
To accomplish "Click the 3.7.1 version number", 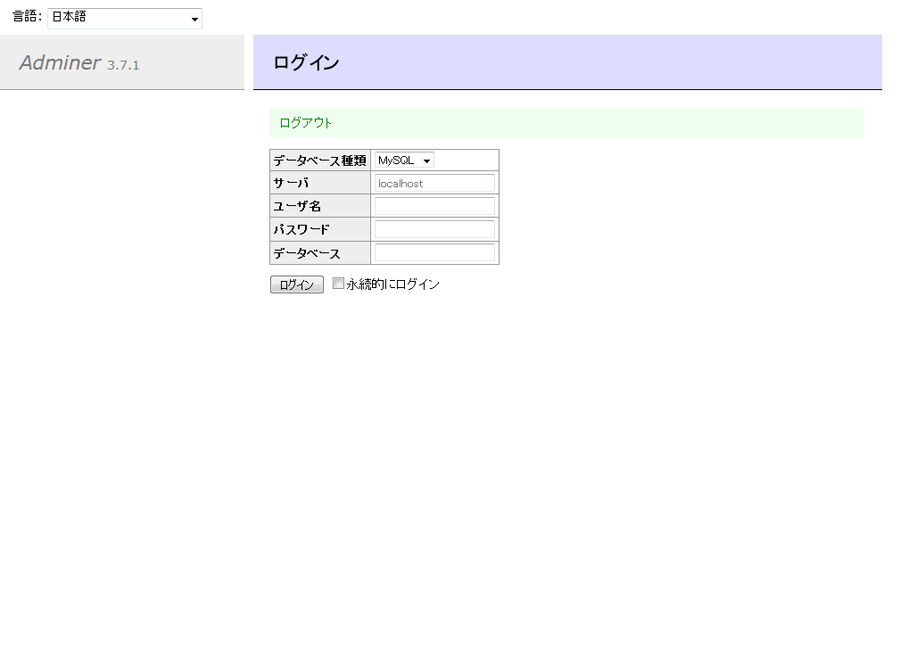I will (123, 65).
